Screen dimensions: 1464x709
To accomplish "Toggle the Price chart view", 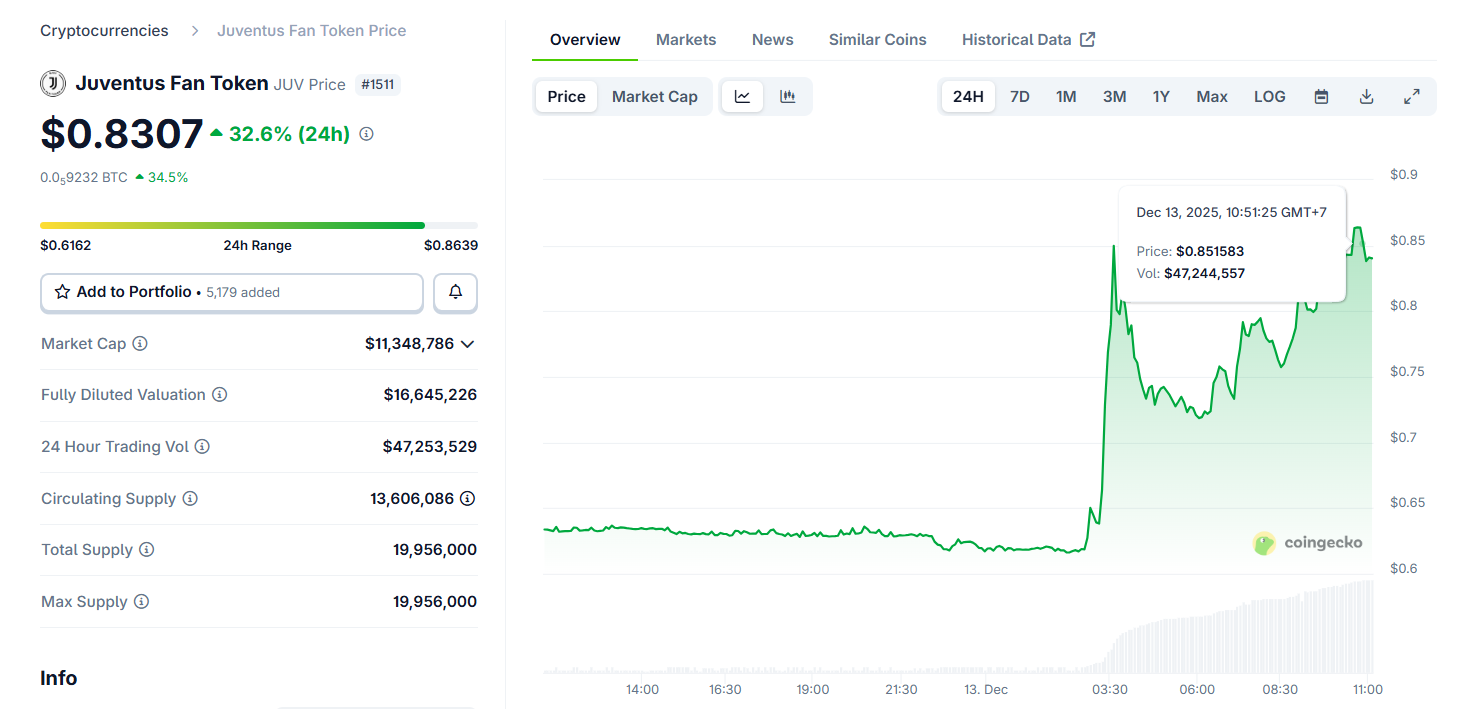I will pos(565,96).
